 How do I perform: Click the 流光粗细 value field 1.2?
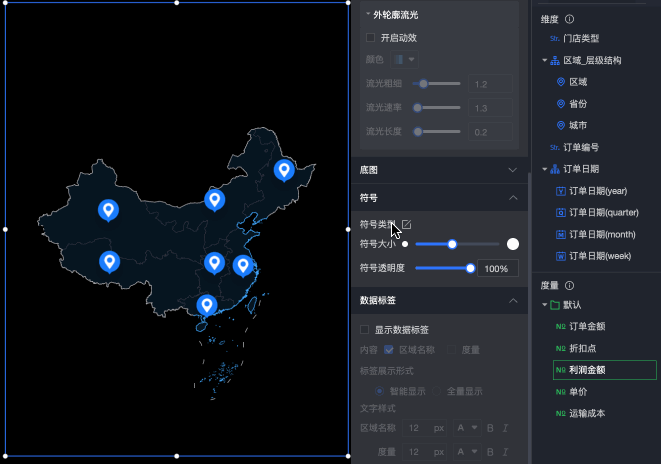490,84
